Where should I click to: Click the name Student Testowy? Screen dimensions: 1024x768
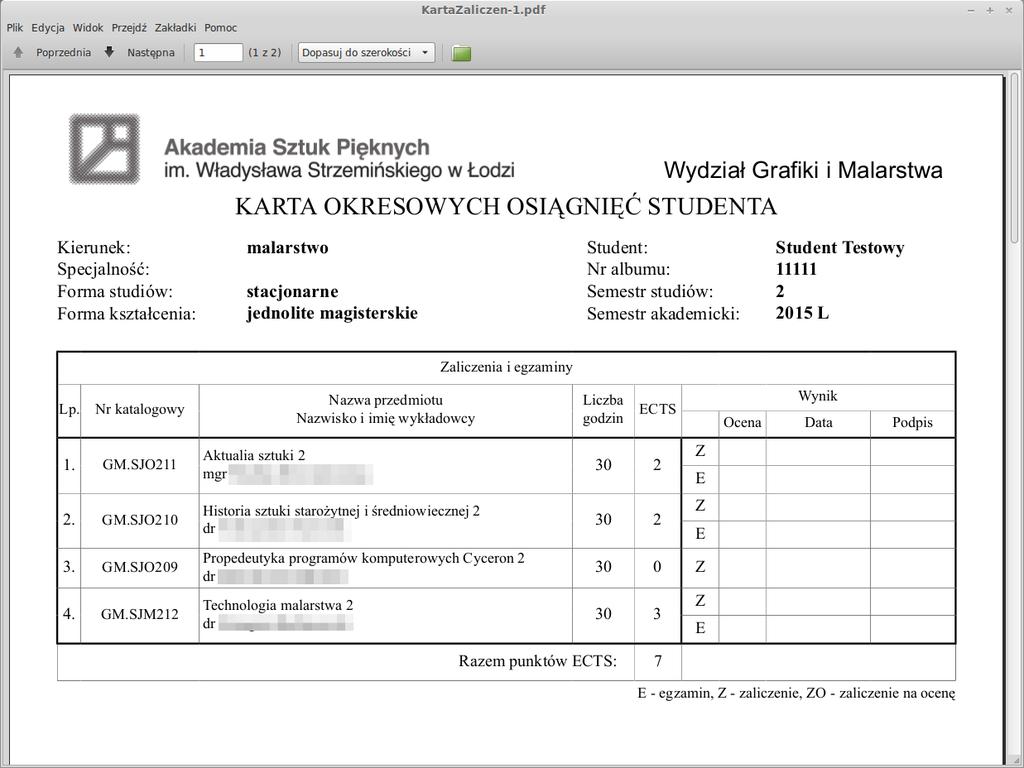(x=840, y=248)
